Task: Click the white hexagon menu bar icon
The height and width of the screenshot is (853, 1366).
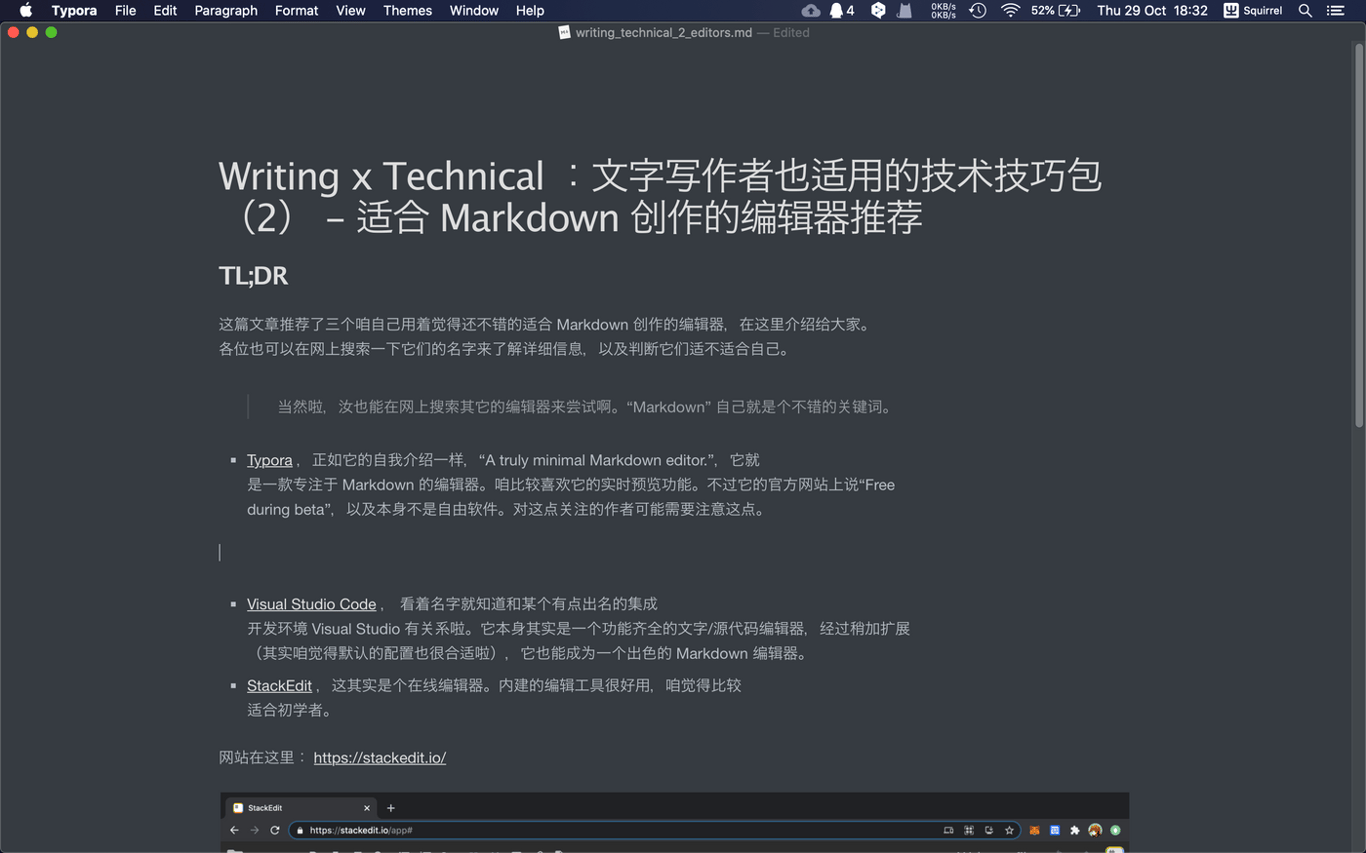Action: click(x=878, y=10)
